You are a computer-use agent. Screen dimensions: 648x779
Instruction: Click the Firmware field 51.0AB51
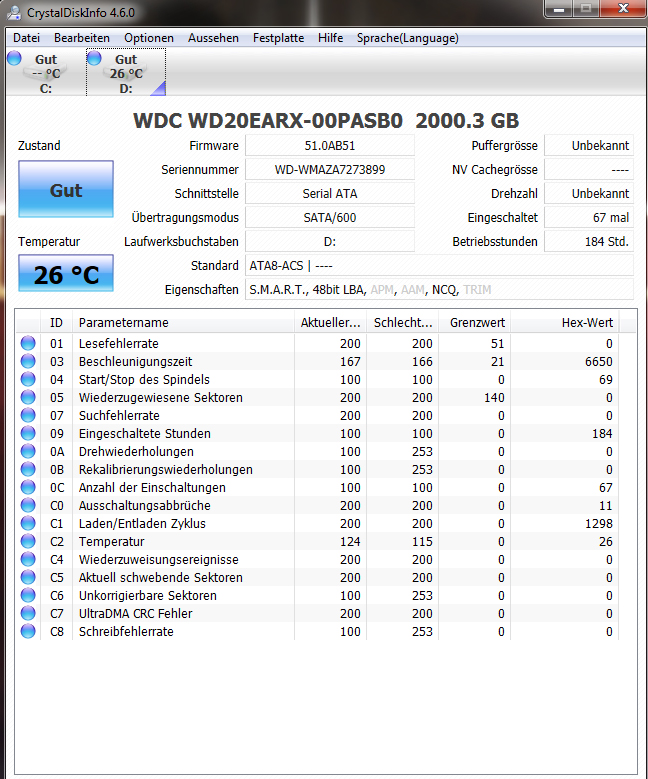pos(330,146)
